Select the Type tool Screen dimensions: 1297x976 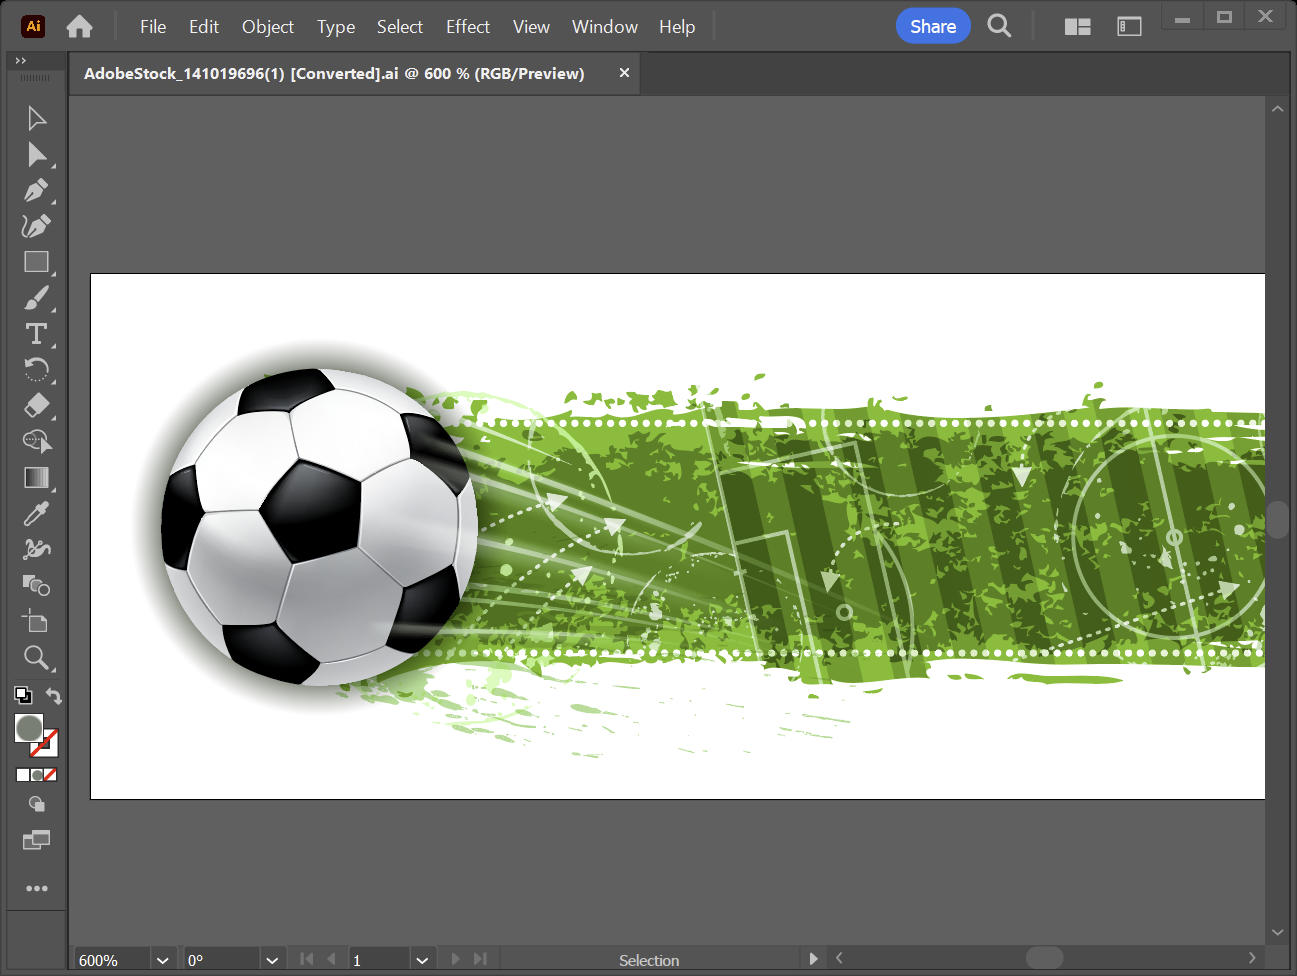[x=36, y=334]
